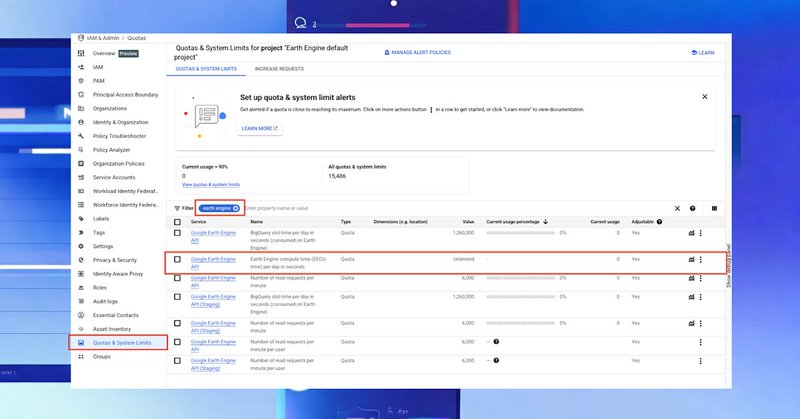Click help icon on Staging per-user read requests row
Screen dimensions: 800x419
point(496,360)
